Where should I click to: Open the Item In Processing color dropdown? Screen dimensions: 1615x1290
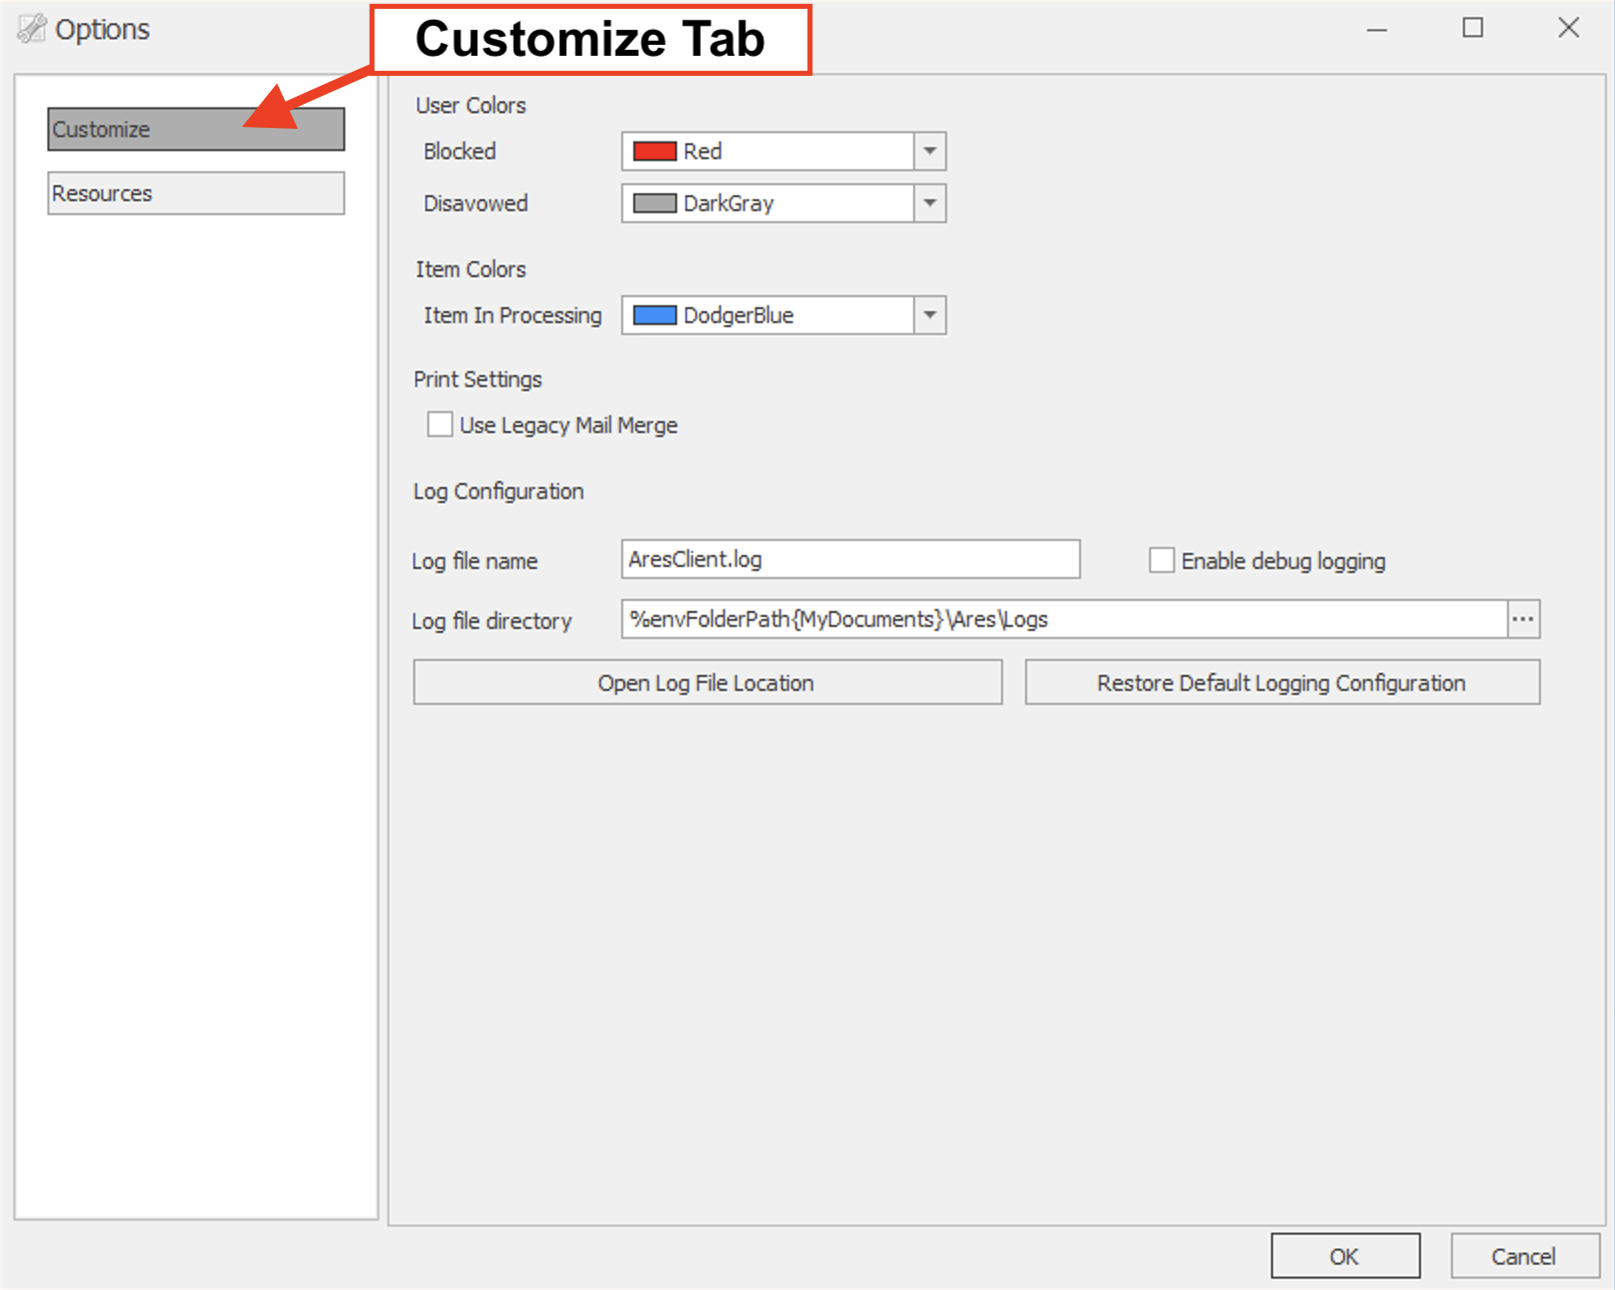pos(929,315)
